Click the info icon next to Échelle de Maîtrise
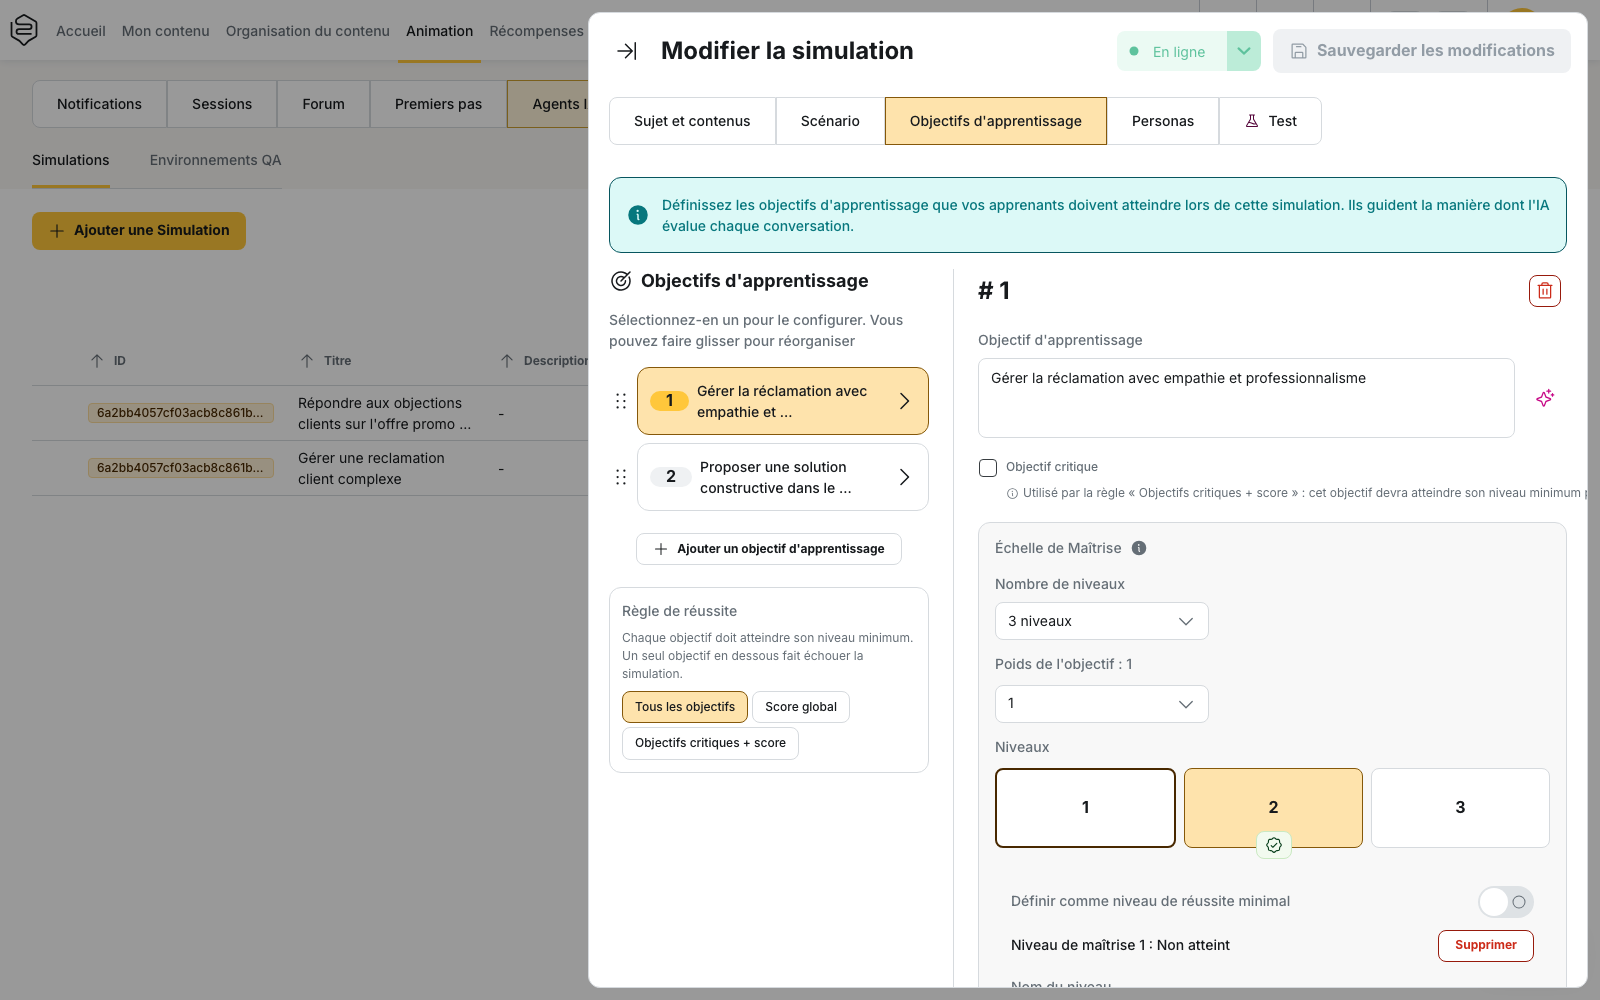The width and height of the screenshot is (1600, 1000). point(1139,548)
